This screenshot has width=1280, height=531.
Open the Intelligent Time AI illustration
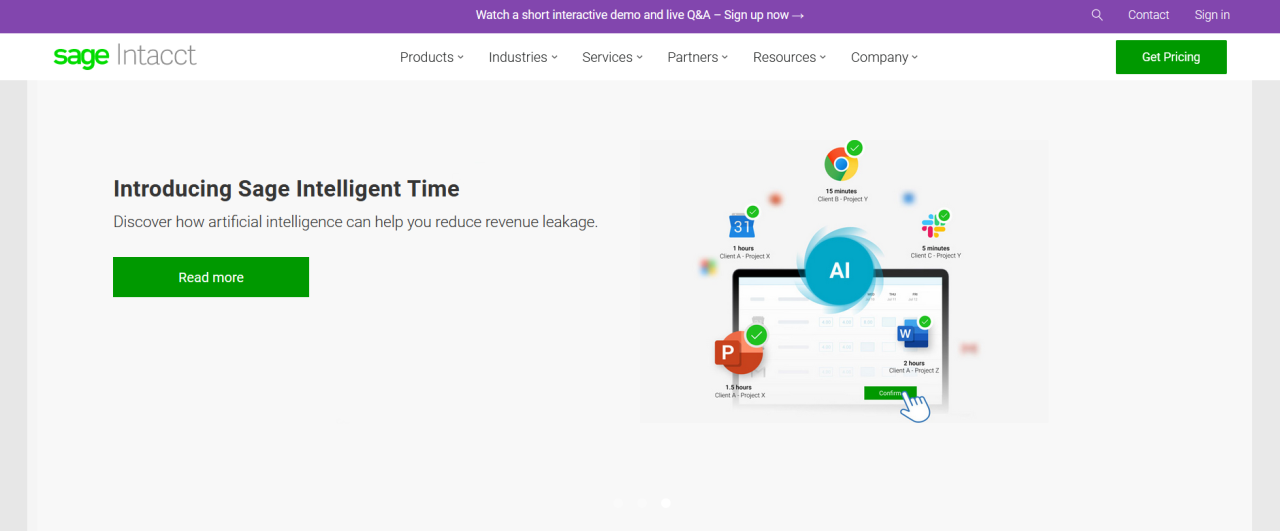click(x=844, y=281)
